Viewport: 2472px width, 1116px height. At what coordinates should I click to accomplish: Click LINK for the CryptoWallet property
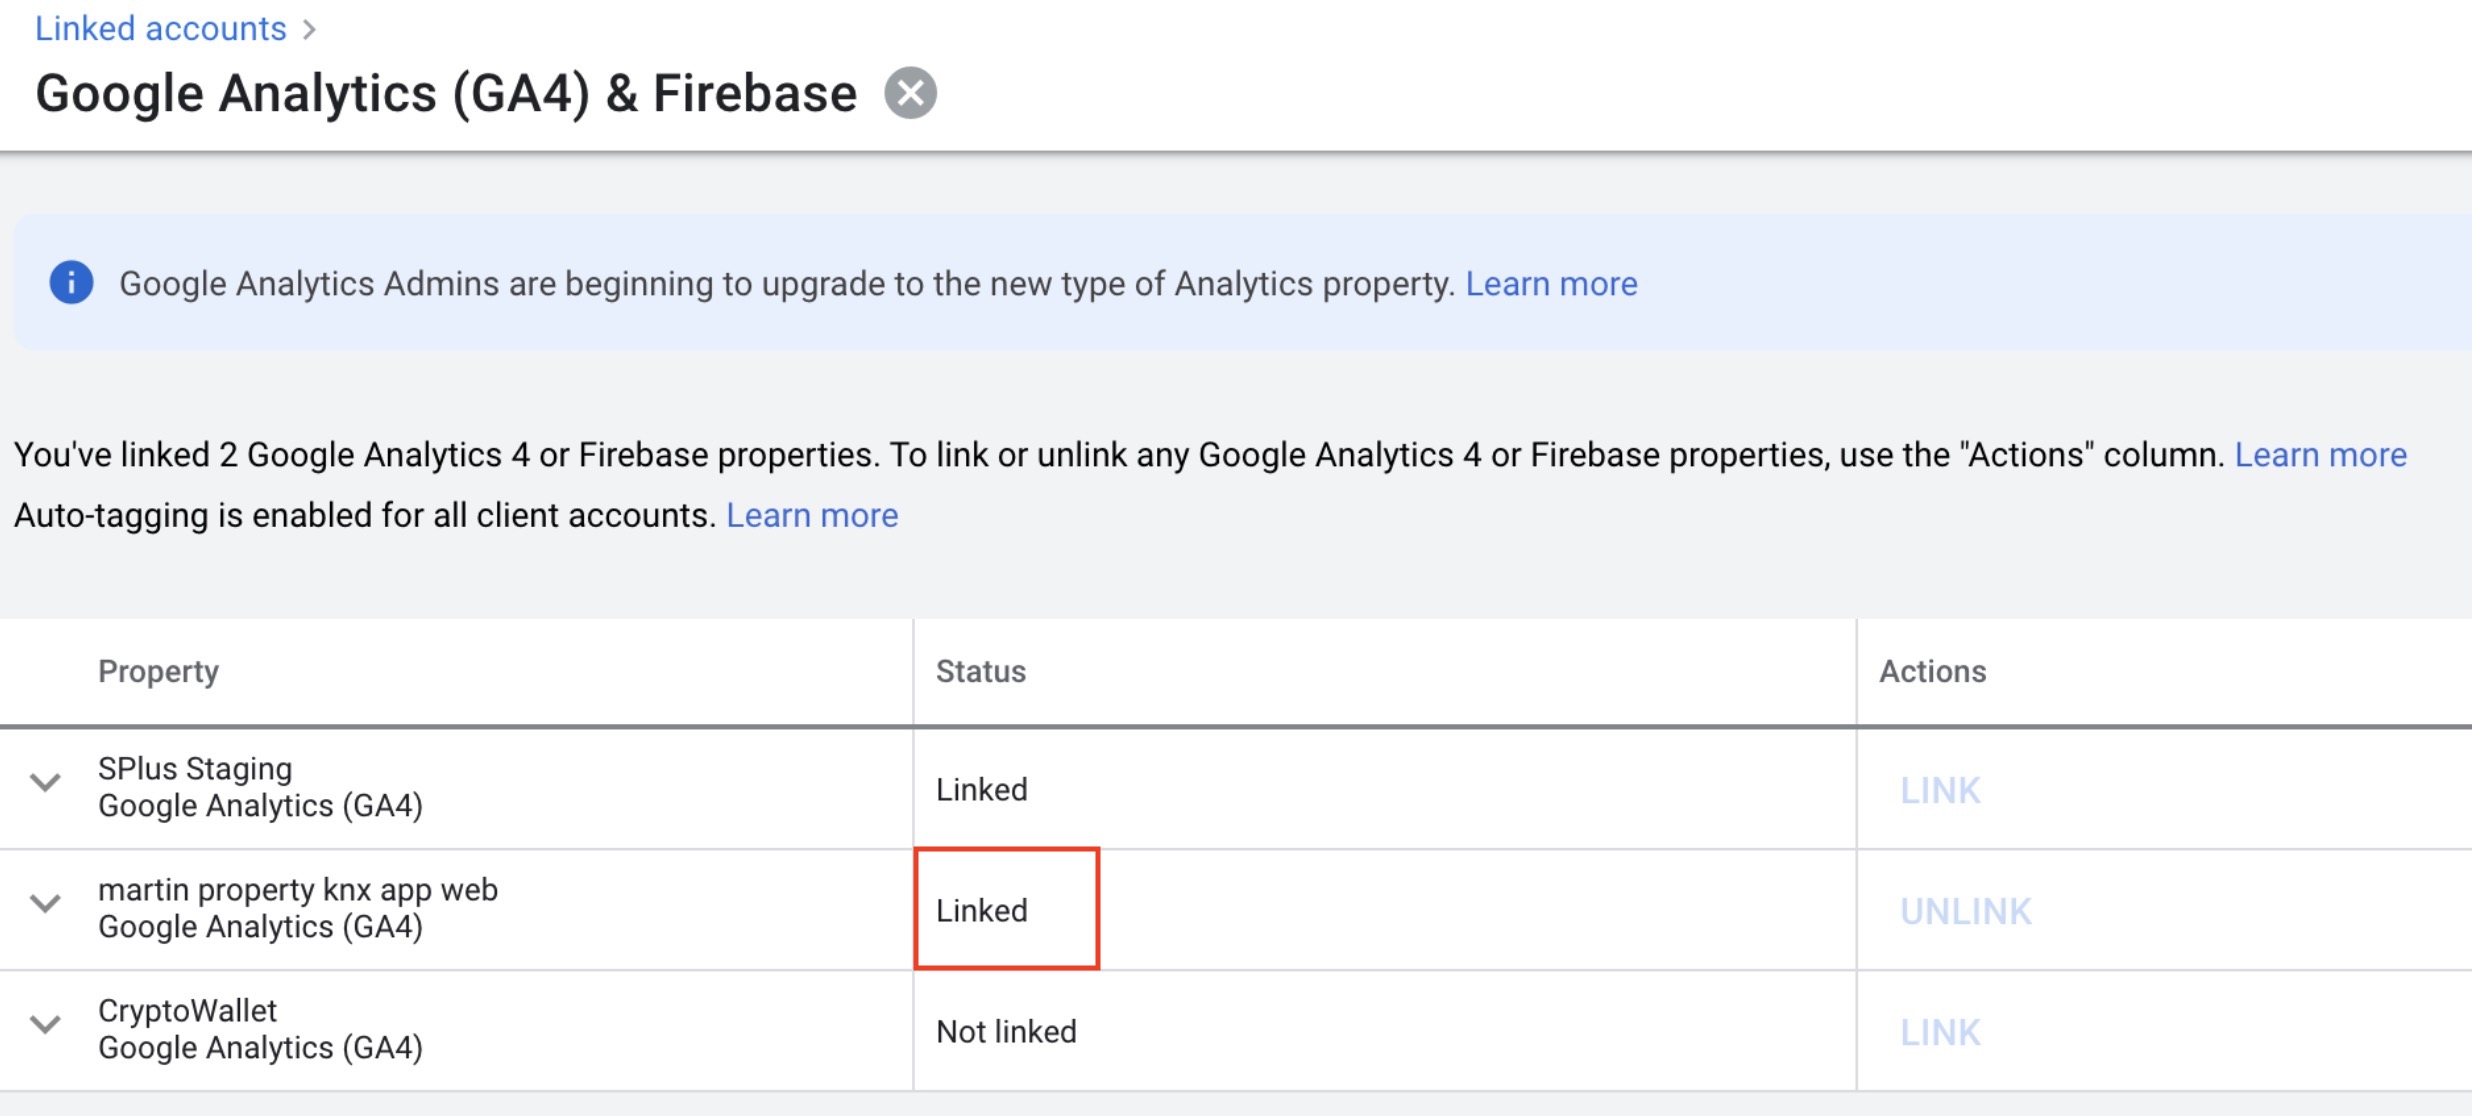click(1939, 1033)
